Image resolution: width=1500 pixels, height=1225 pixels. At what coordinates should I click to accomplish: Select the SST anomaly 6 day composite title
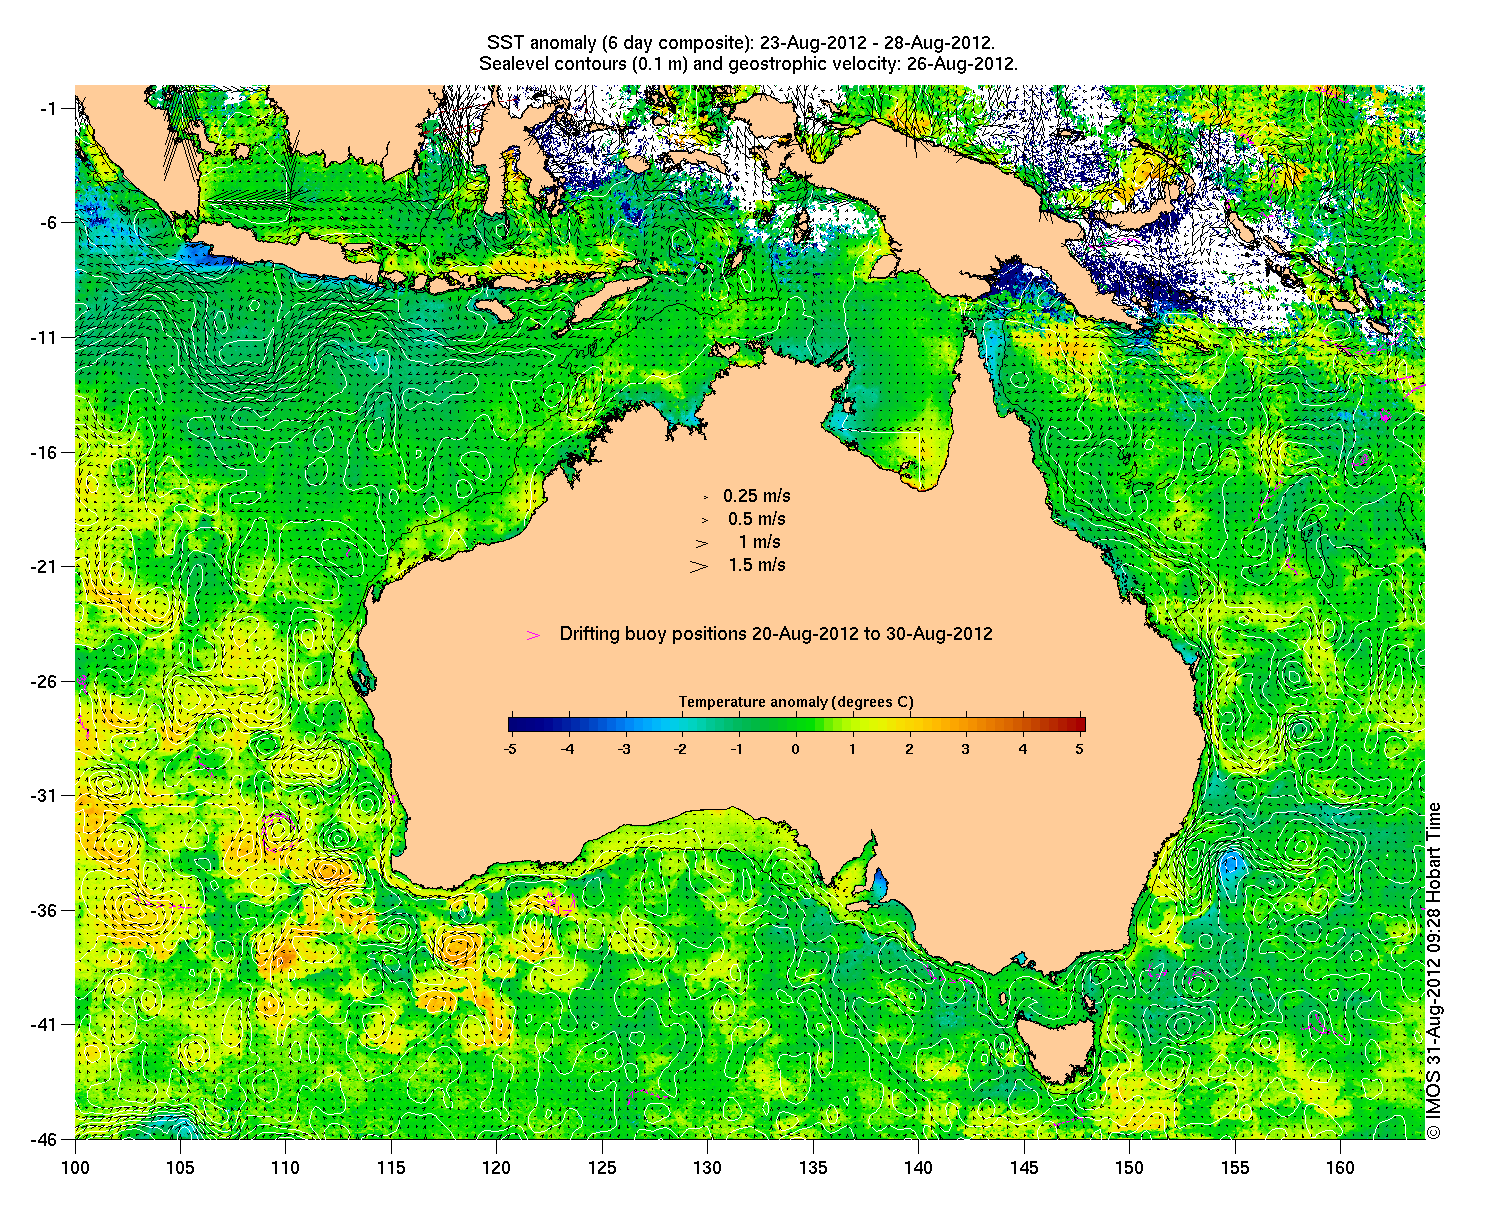point(740,43)
